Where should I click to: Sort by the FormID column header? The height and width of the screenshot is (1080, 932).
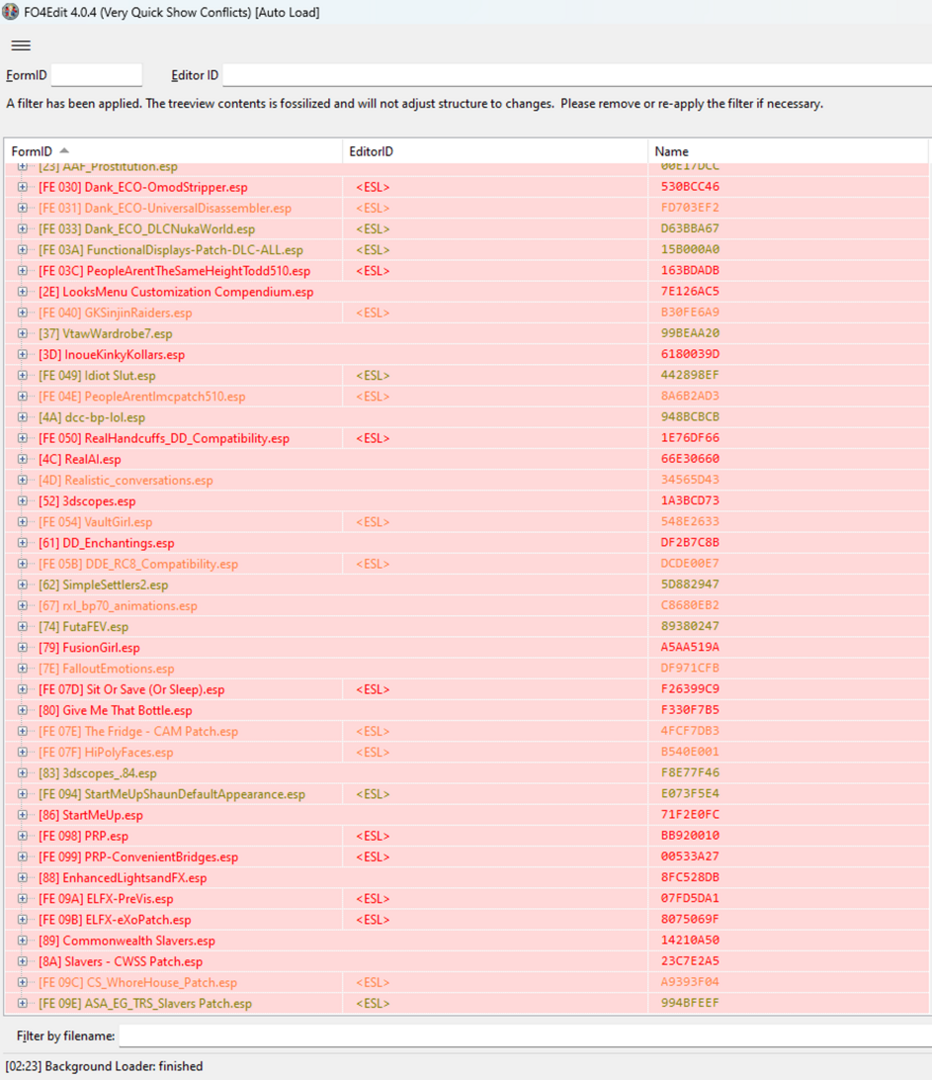(172, 151)
